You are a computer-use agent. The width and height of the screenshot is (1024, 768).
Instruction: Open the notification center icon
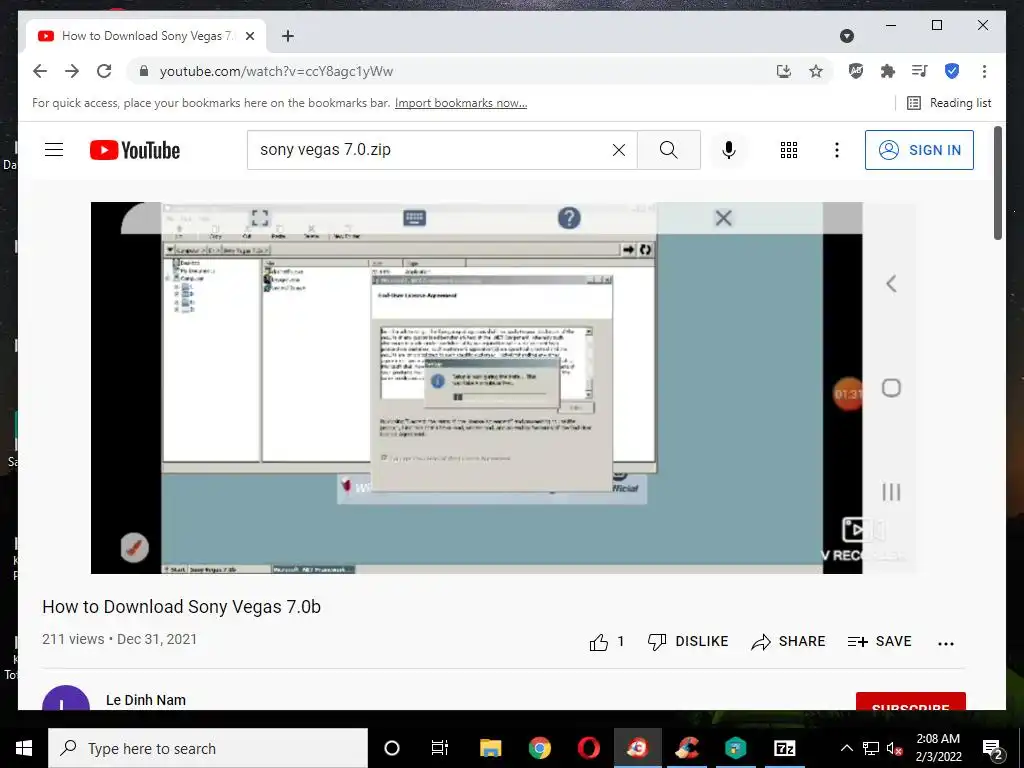[x=993, y=749]
